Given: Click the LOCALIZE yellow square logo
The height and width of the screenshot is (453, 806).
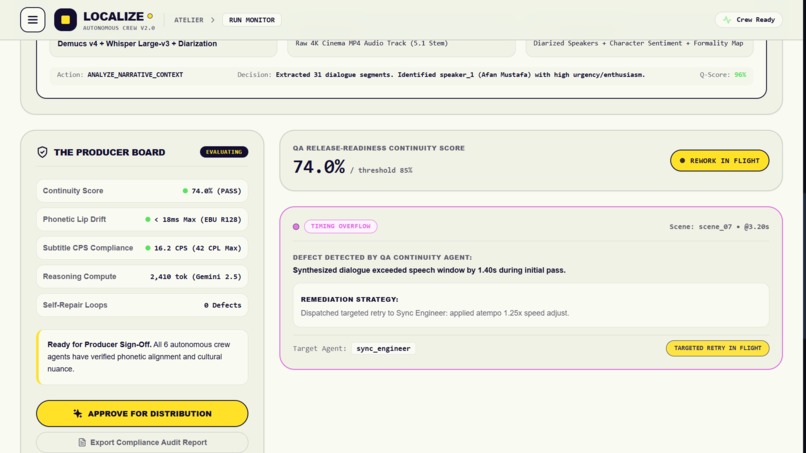Looking at the screenshot, I should click(x=65, y=20).
